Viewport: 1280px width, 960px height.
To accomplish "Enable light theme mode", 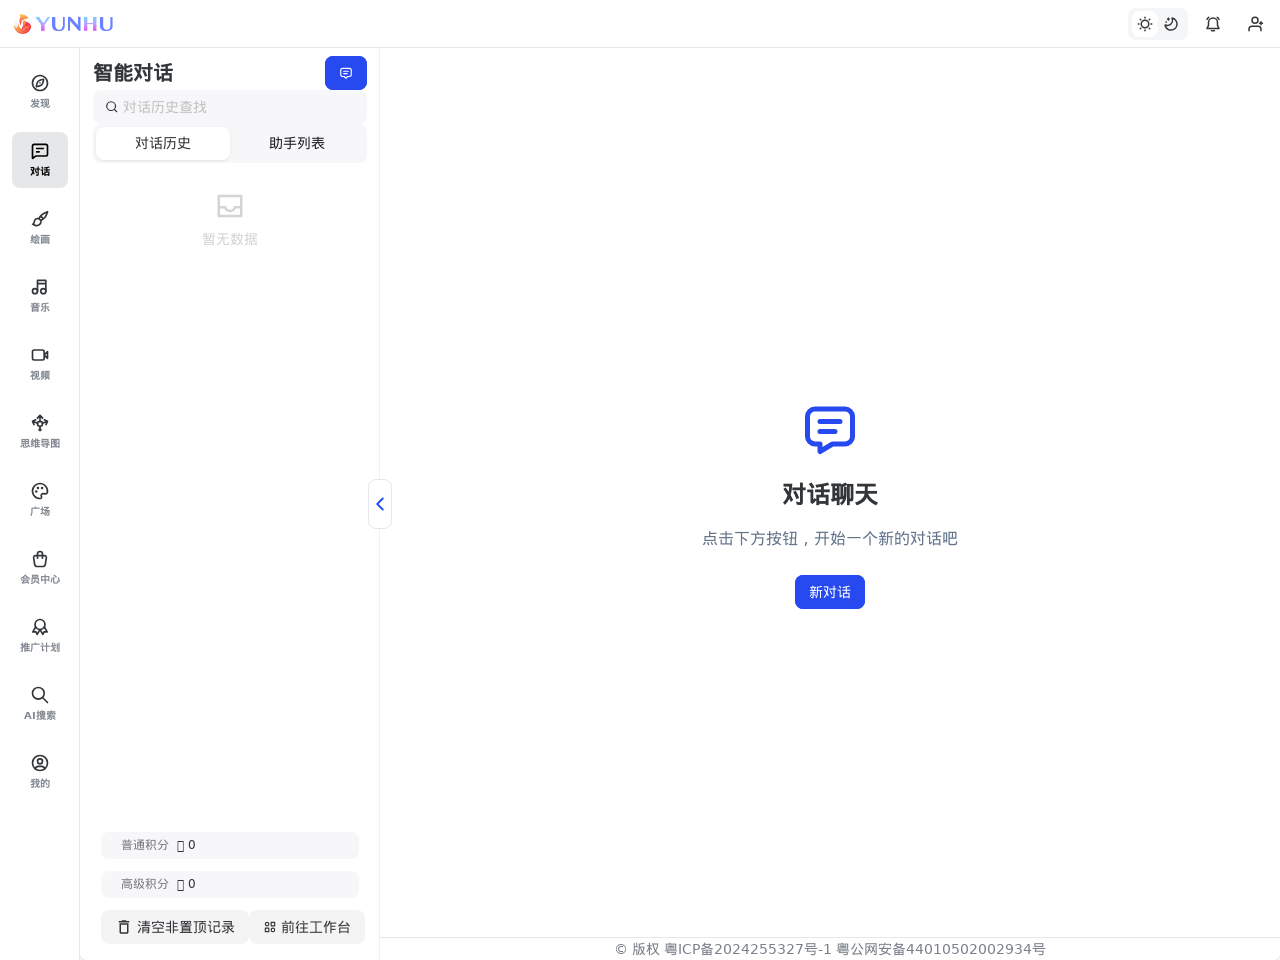I will coord(1144,23).
